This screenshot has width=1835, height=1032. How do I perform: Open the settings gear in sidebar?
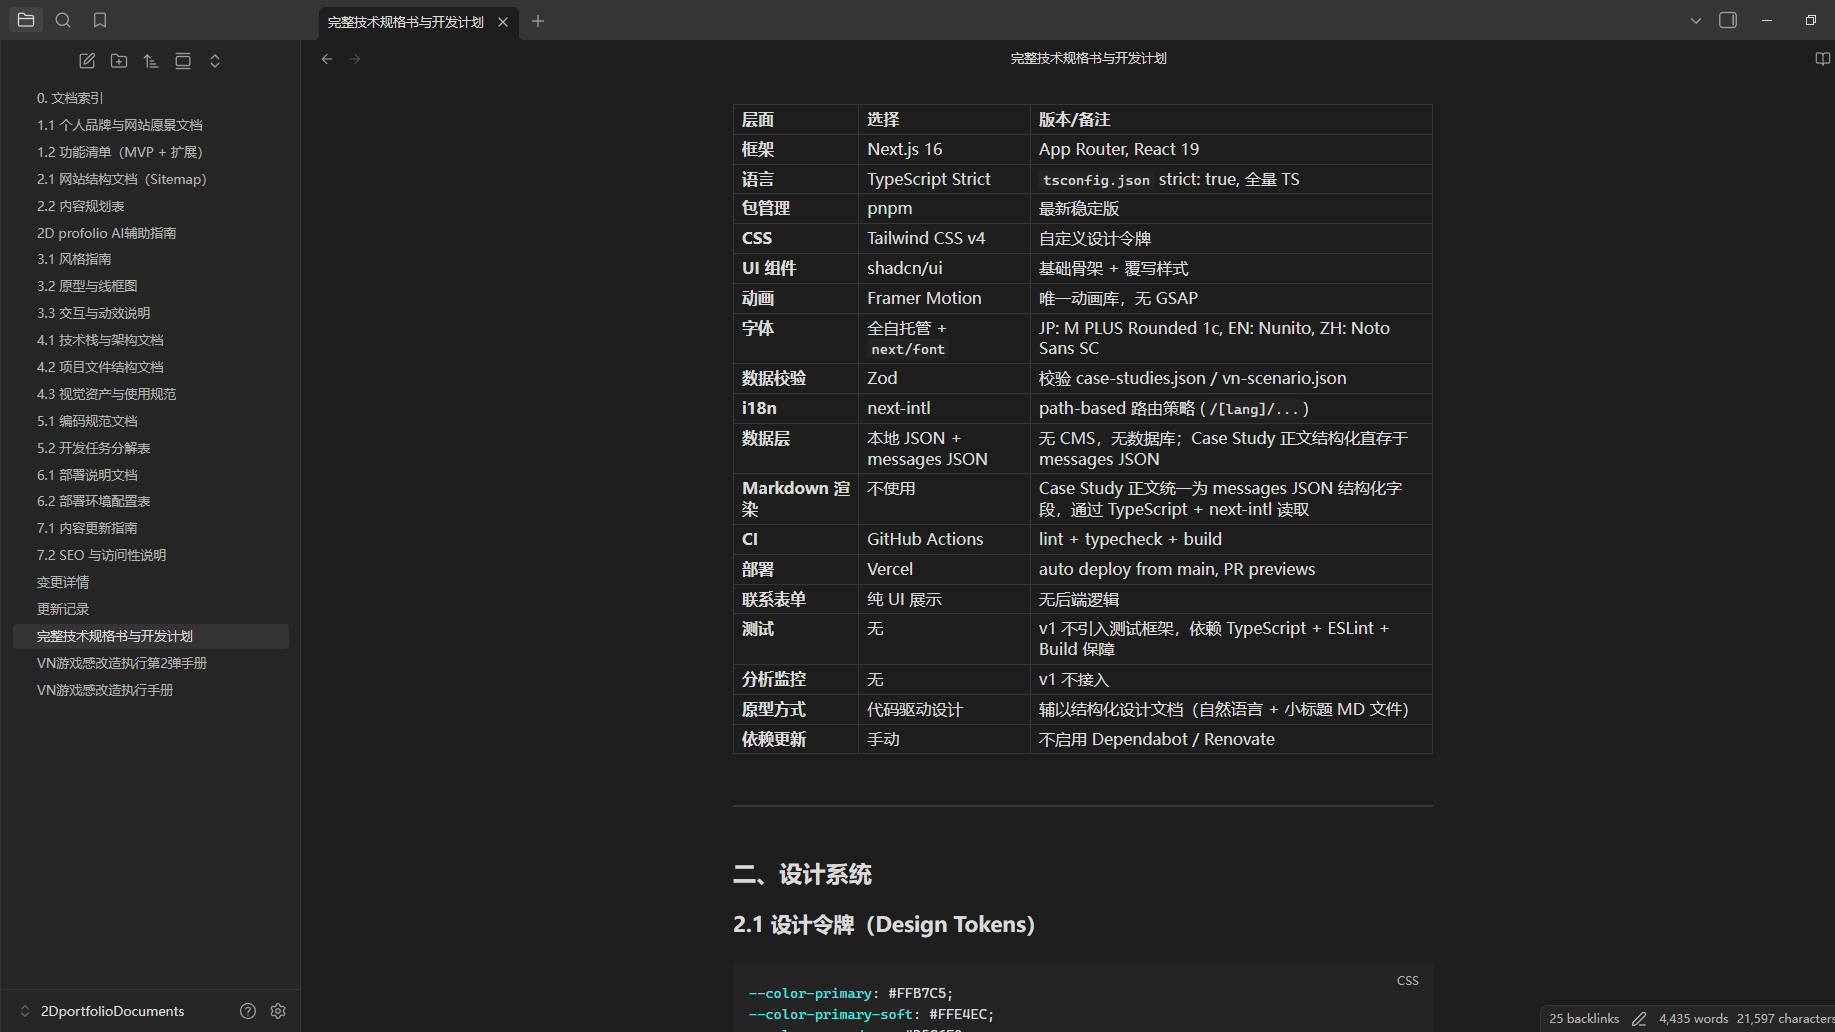[278, 1011]
